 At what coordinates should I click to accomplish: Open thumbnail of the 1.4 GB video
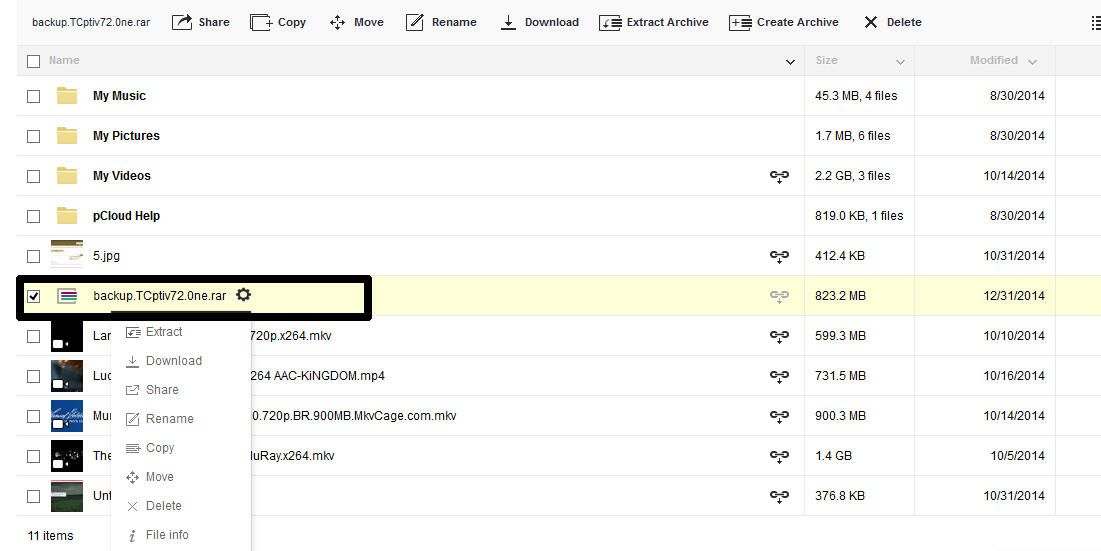click(x=67, y=456)
